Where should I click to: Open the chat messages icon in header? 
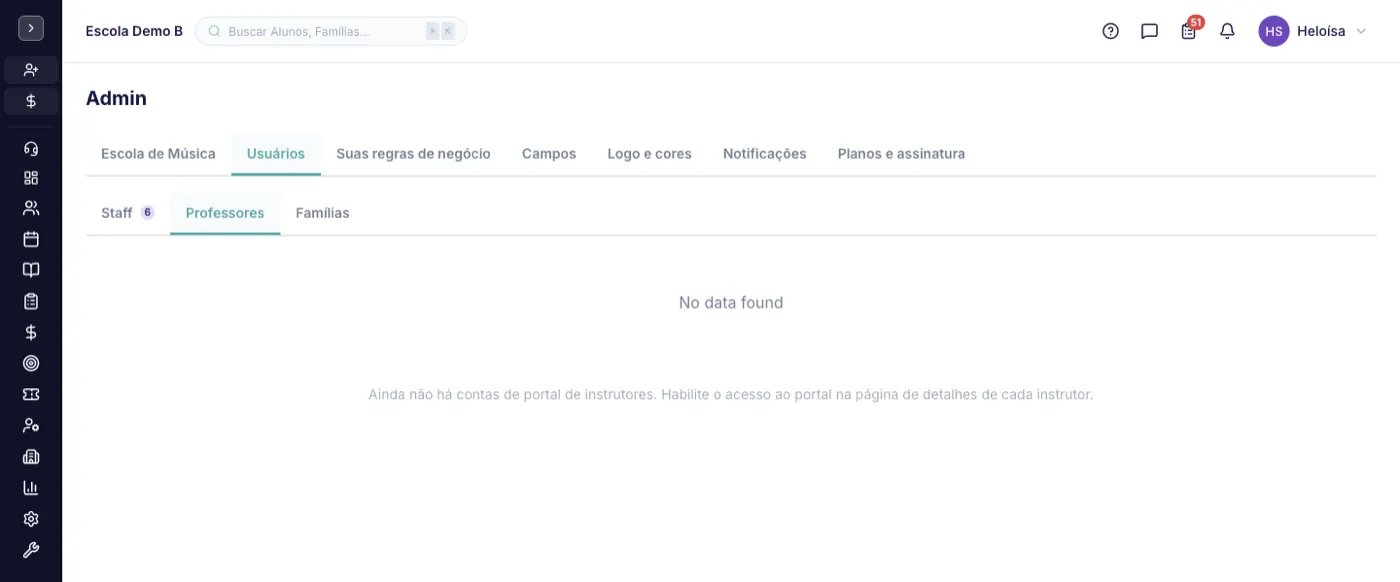[x=1149, y=31]
